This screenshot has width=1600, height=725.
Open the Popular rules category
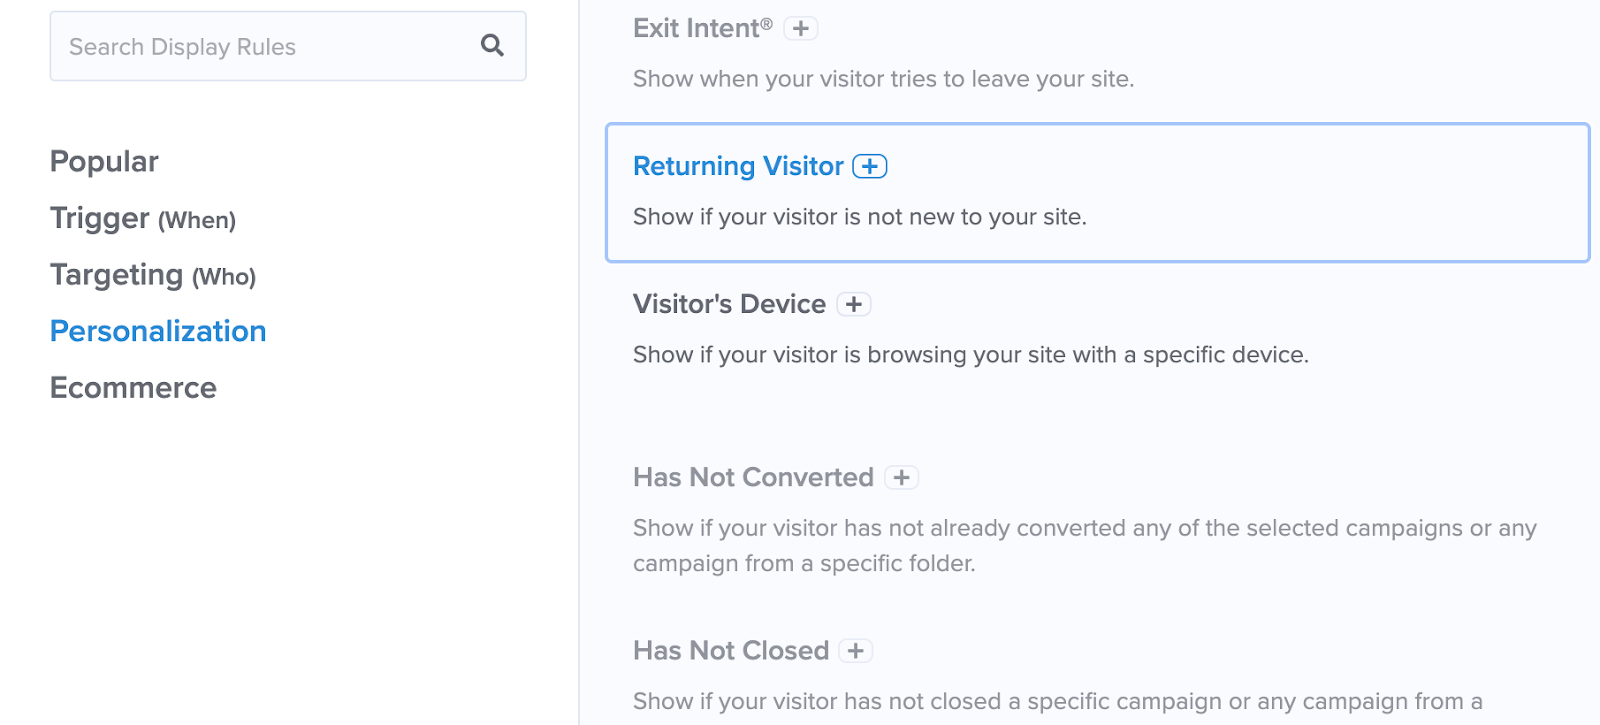[x=104, y=162]
